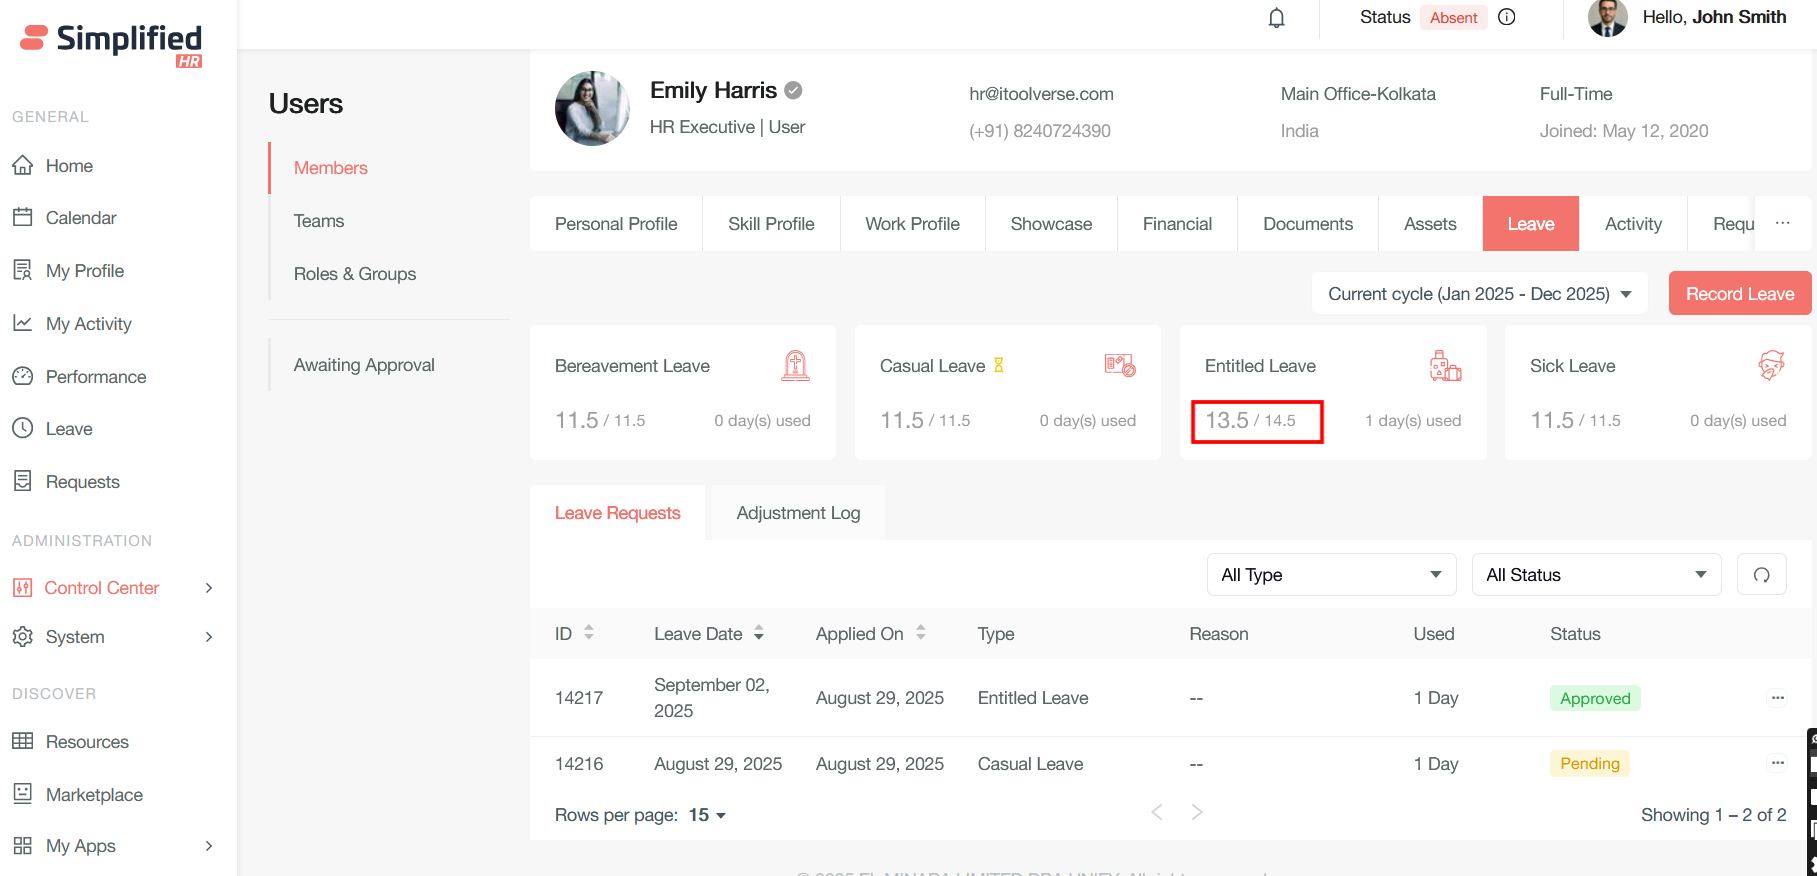Click the Bereavement Leave tombstone icon
The image size is (1817, 876).
click(795, 366)
